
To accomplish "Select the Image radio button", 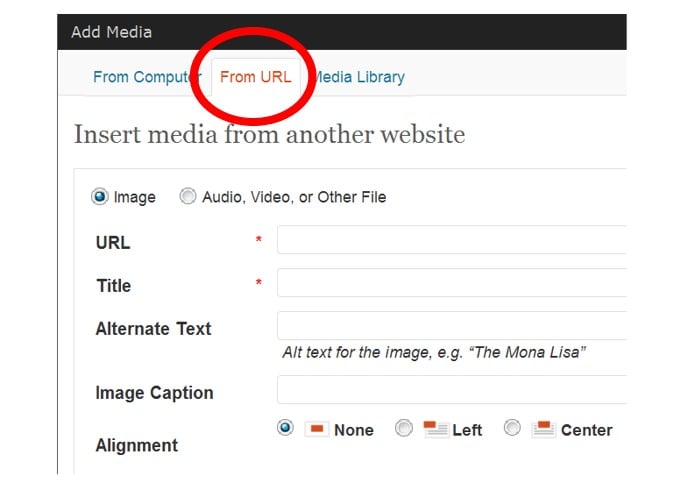I will point(100,196).
